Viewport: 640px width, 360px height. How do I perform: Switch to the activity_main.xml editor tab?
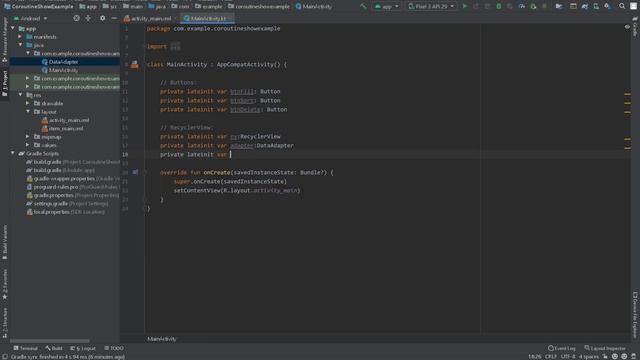click(x=150, y=18)
